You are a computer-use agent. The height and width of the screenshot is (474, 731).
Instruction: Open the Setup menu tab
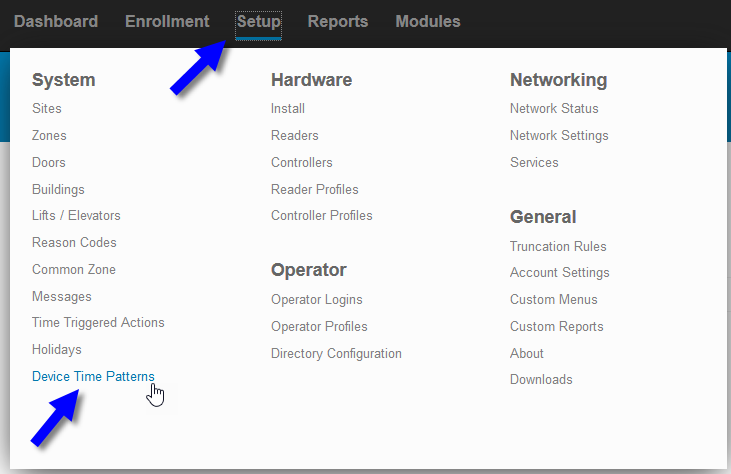259,22
